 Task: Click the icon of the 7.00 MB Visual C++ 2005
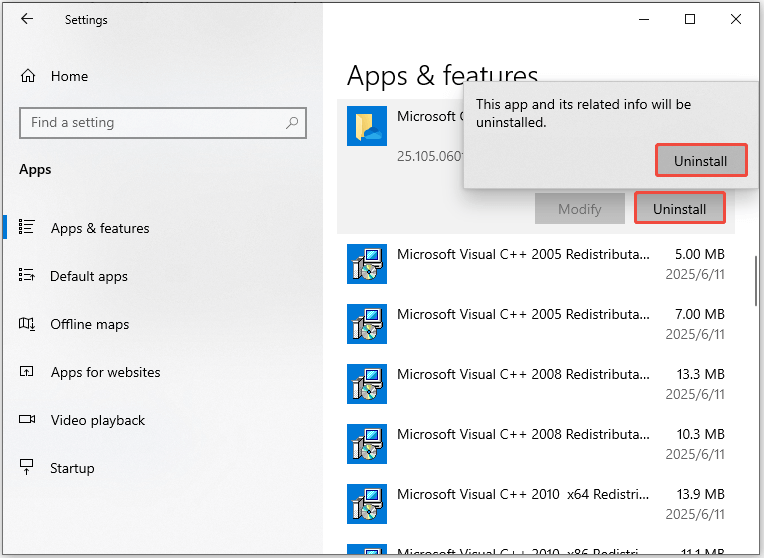[x=367, y=324]
